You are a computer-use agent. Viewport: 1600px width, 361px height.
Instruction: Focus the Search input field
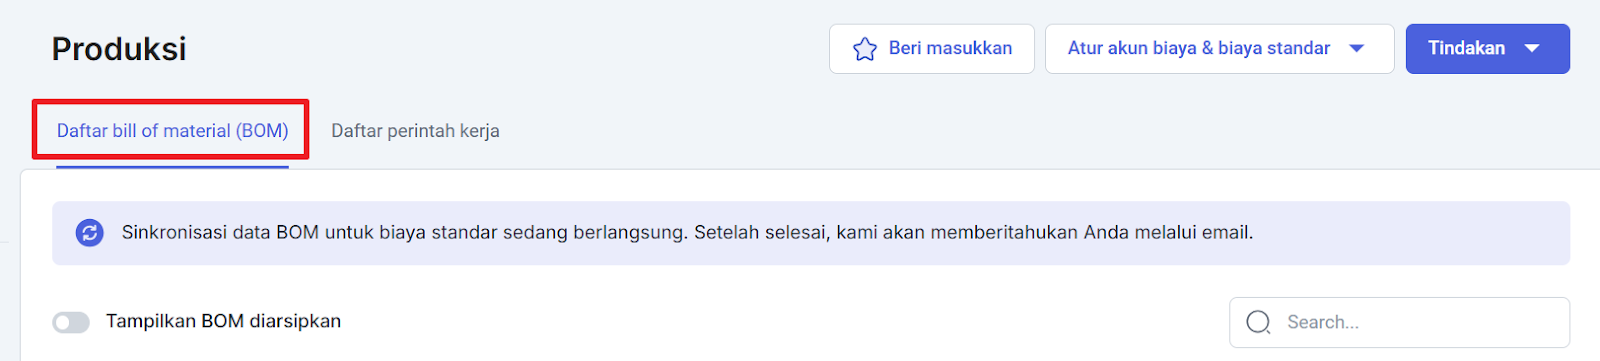tap(1399, 322)
